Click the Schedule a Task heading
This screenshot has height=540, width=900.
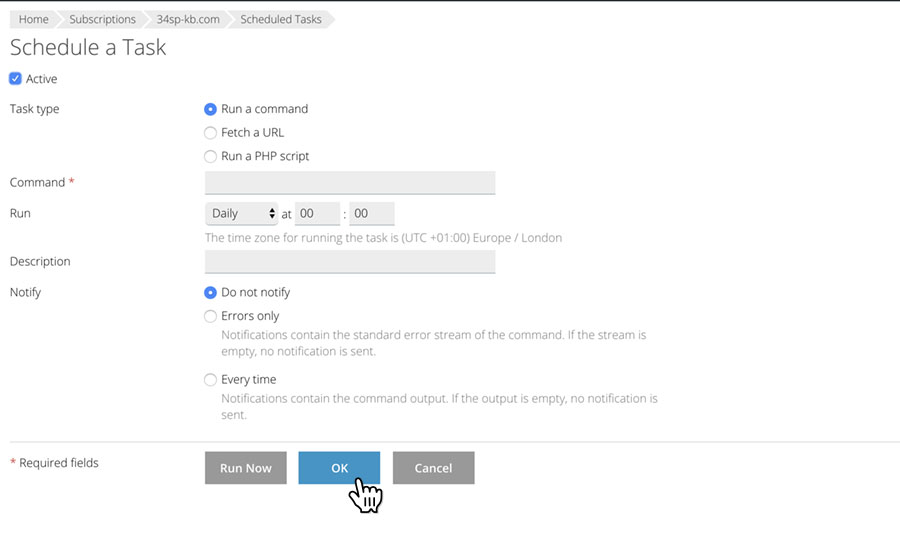click(88, 47)
